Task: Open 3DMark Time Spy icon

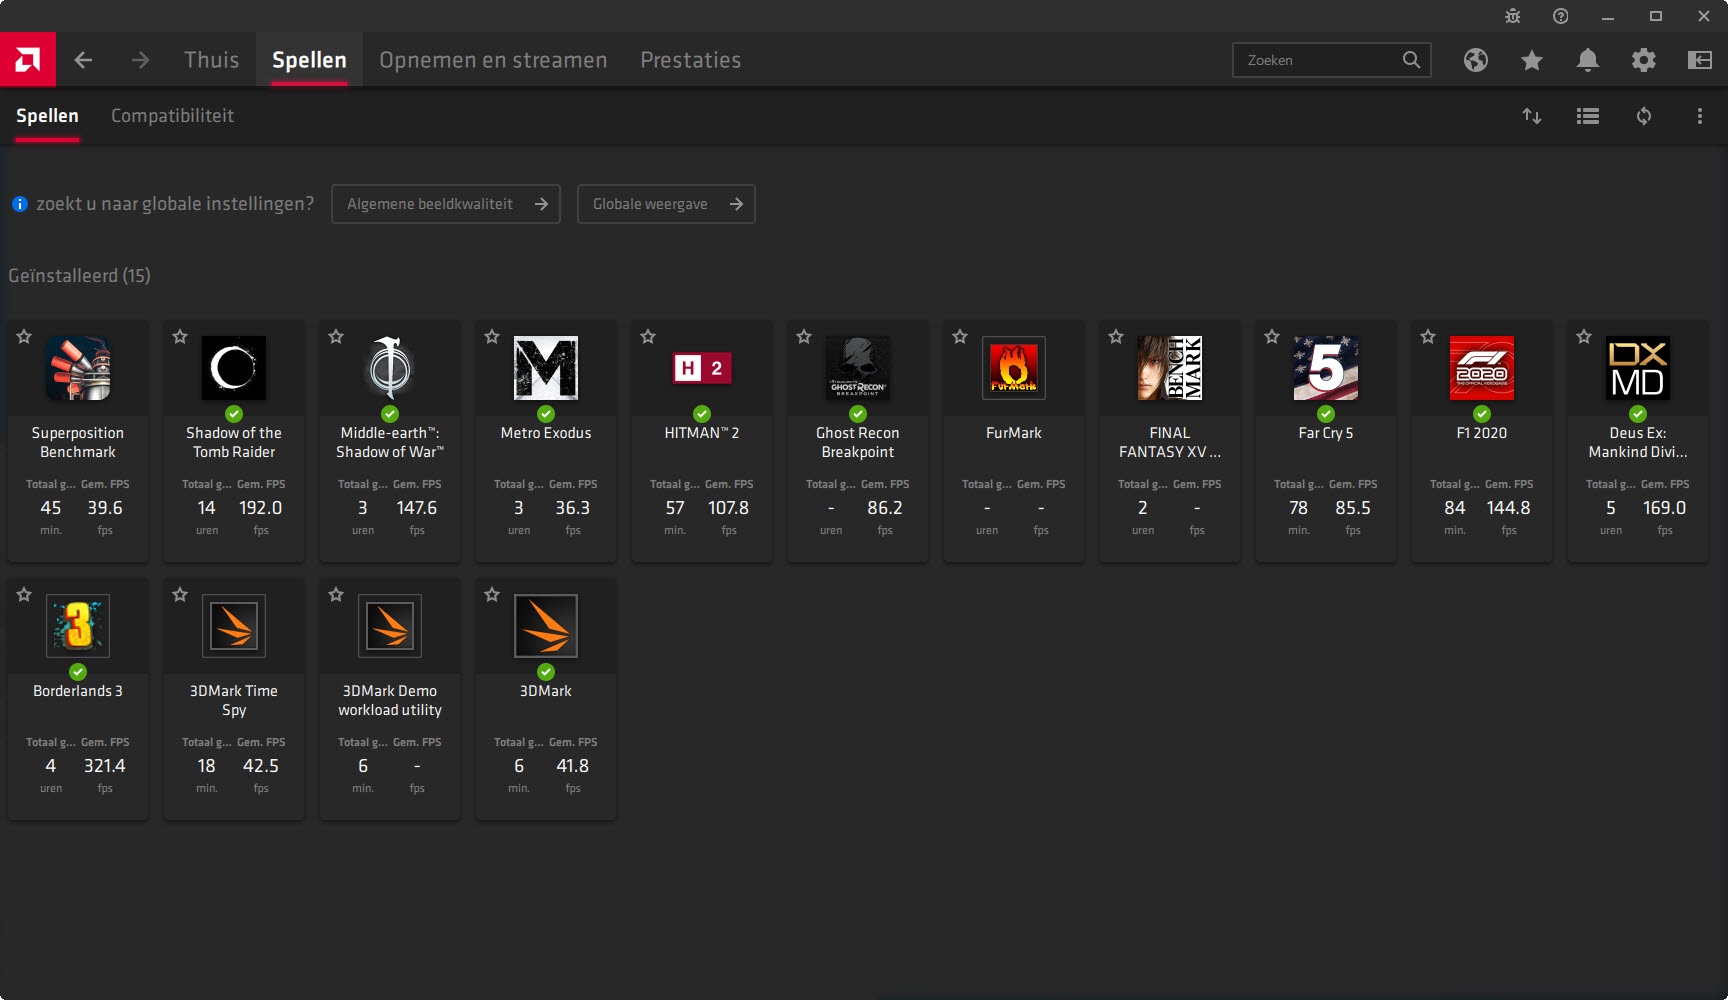Action: (234, 626)
